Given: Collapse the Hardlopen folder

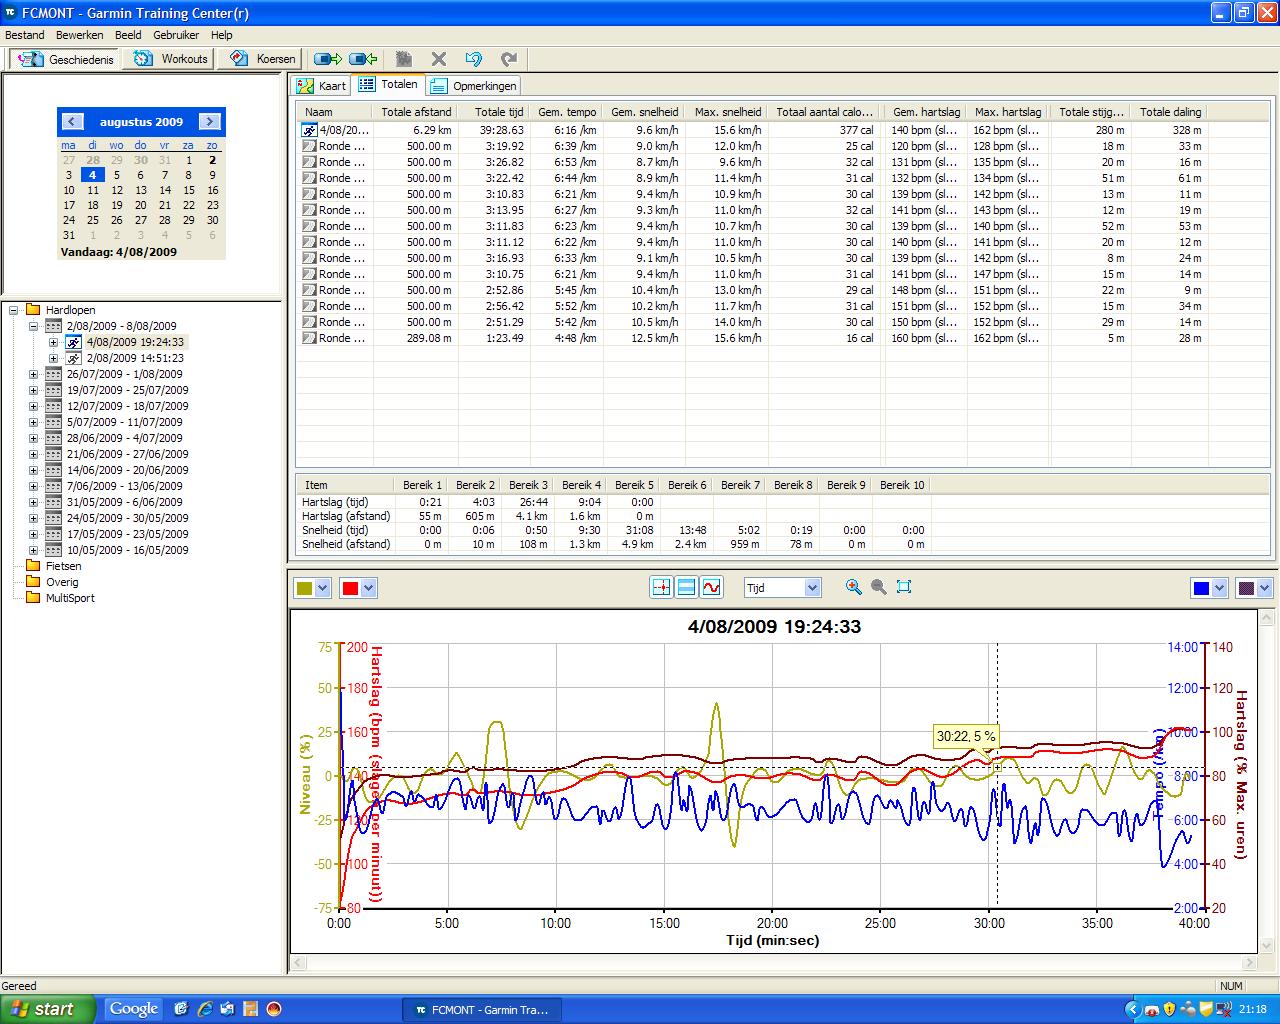Looking at the screenshot, I should pos(14,310).
